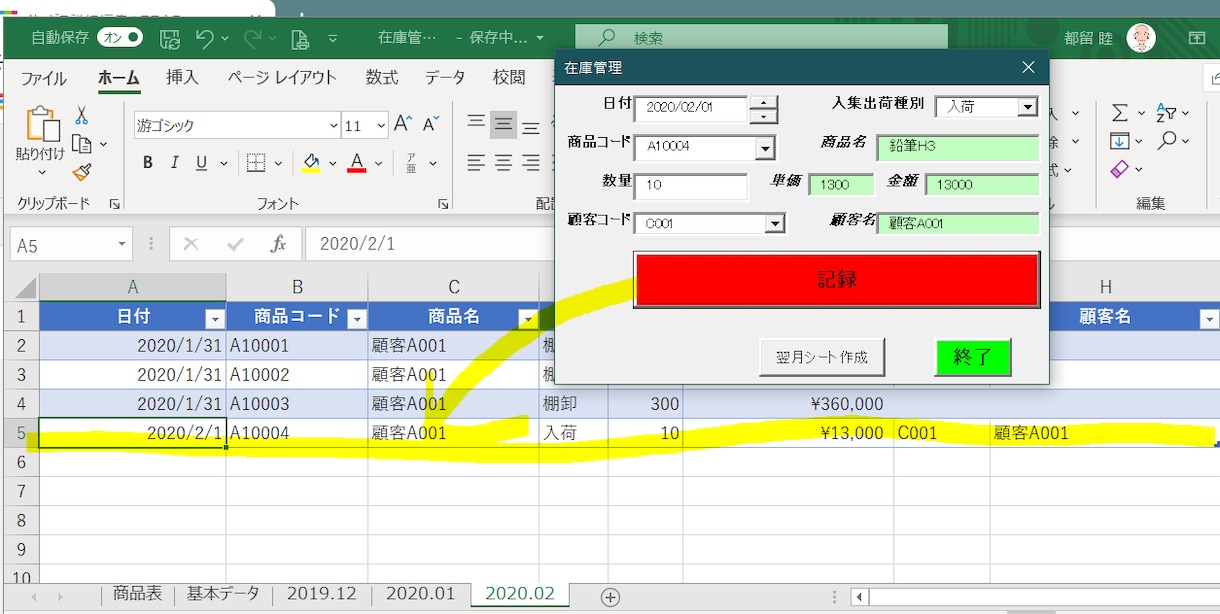This screenshot has height=614, width=1220.
Task: Increase the font size
Action: click(x=403, y=124)
